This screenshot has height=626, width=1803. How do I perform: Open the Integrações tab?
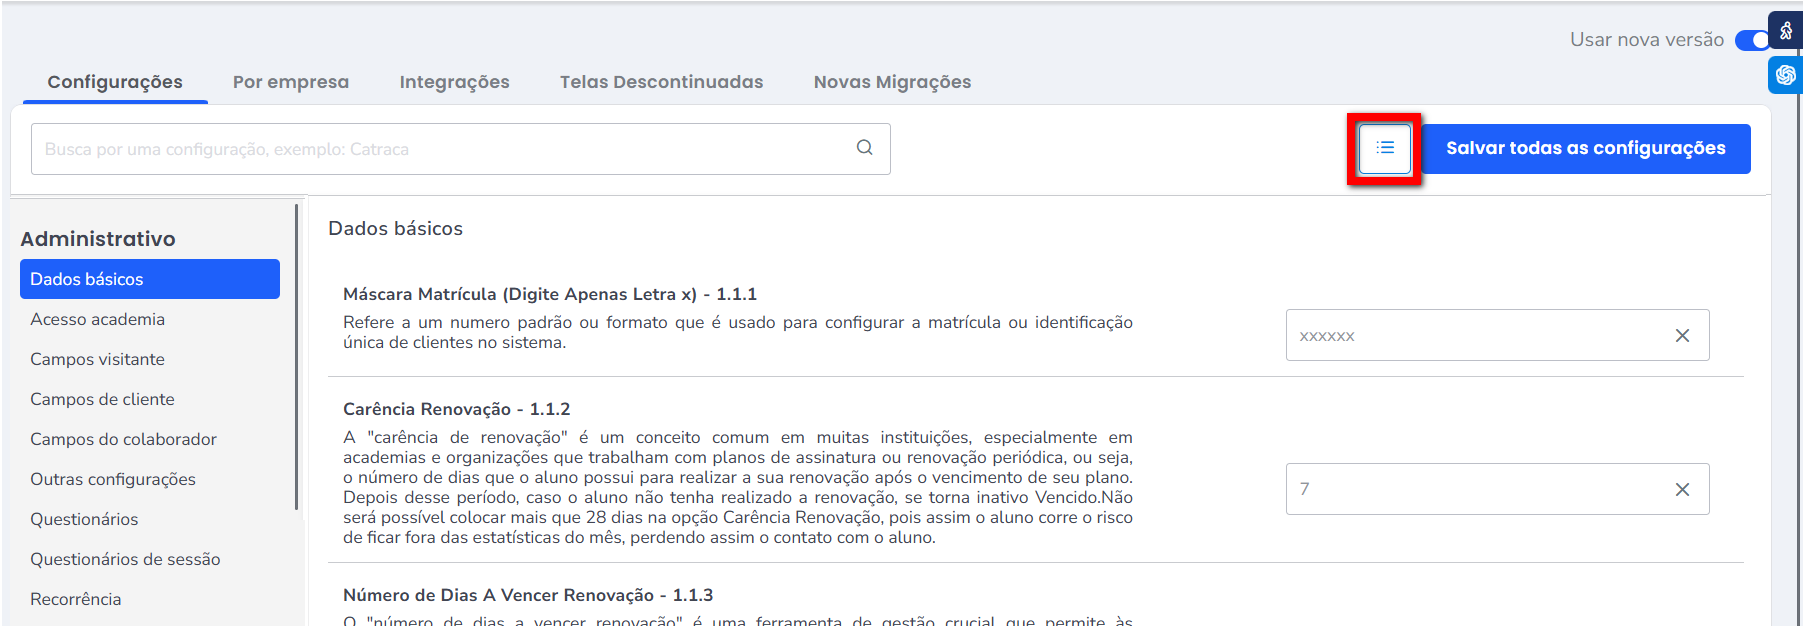point(454,82)
